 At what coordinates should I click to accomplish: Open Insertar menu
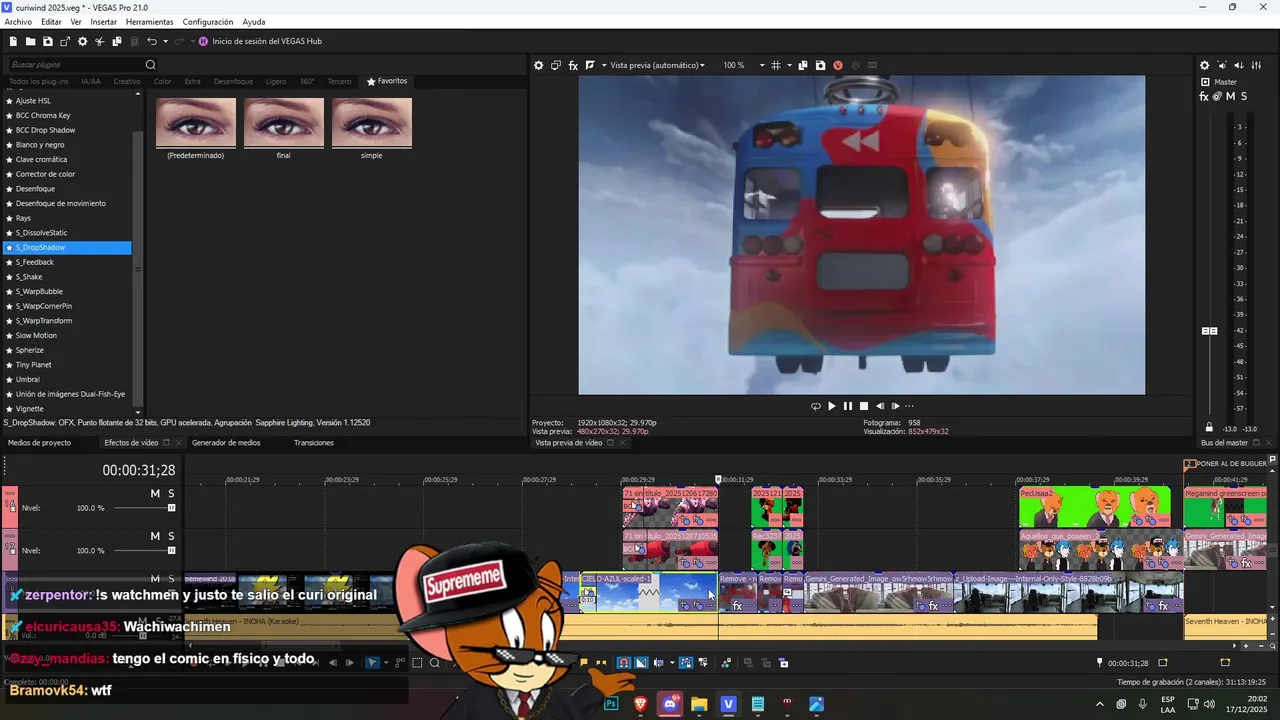(x=103, y=22)
